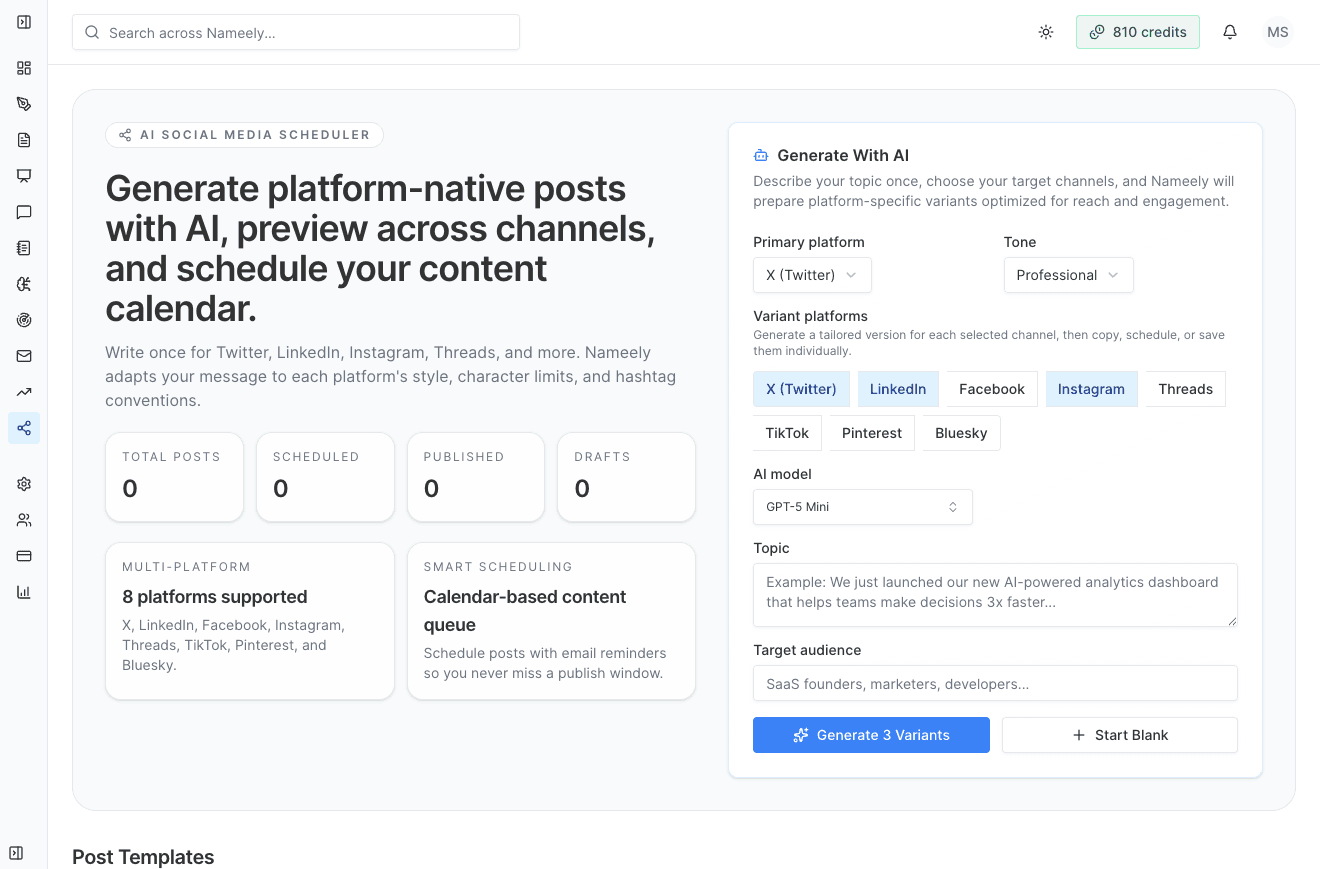Select the chat bubble icon in sidebar
The height and width of the screenshot is (869, 1320).
tap(24, 211)
